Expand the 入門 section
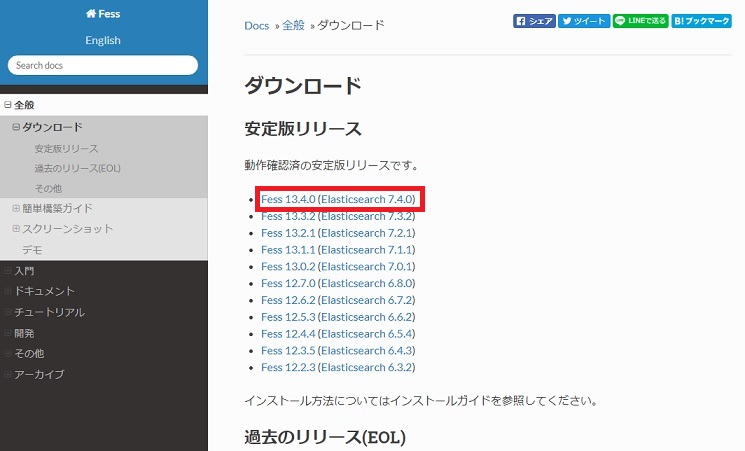Screen dimensions: 745x451 click(x=8, y=271)
